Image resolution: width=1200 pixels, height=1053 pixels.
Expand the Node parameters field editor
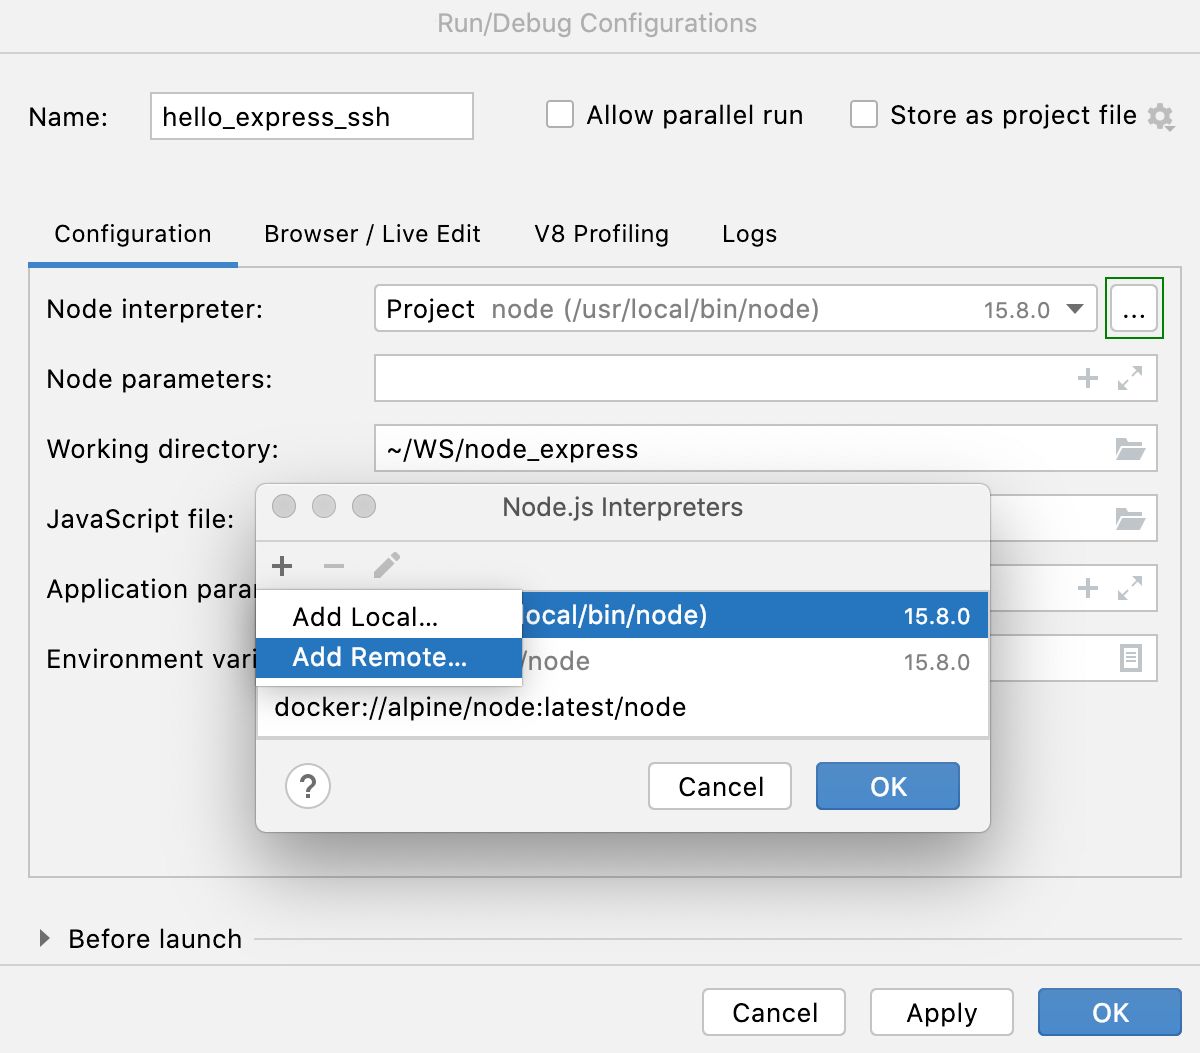(x=1130, y=378)
